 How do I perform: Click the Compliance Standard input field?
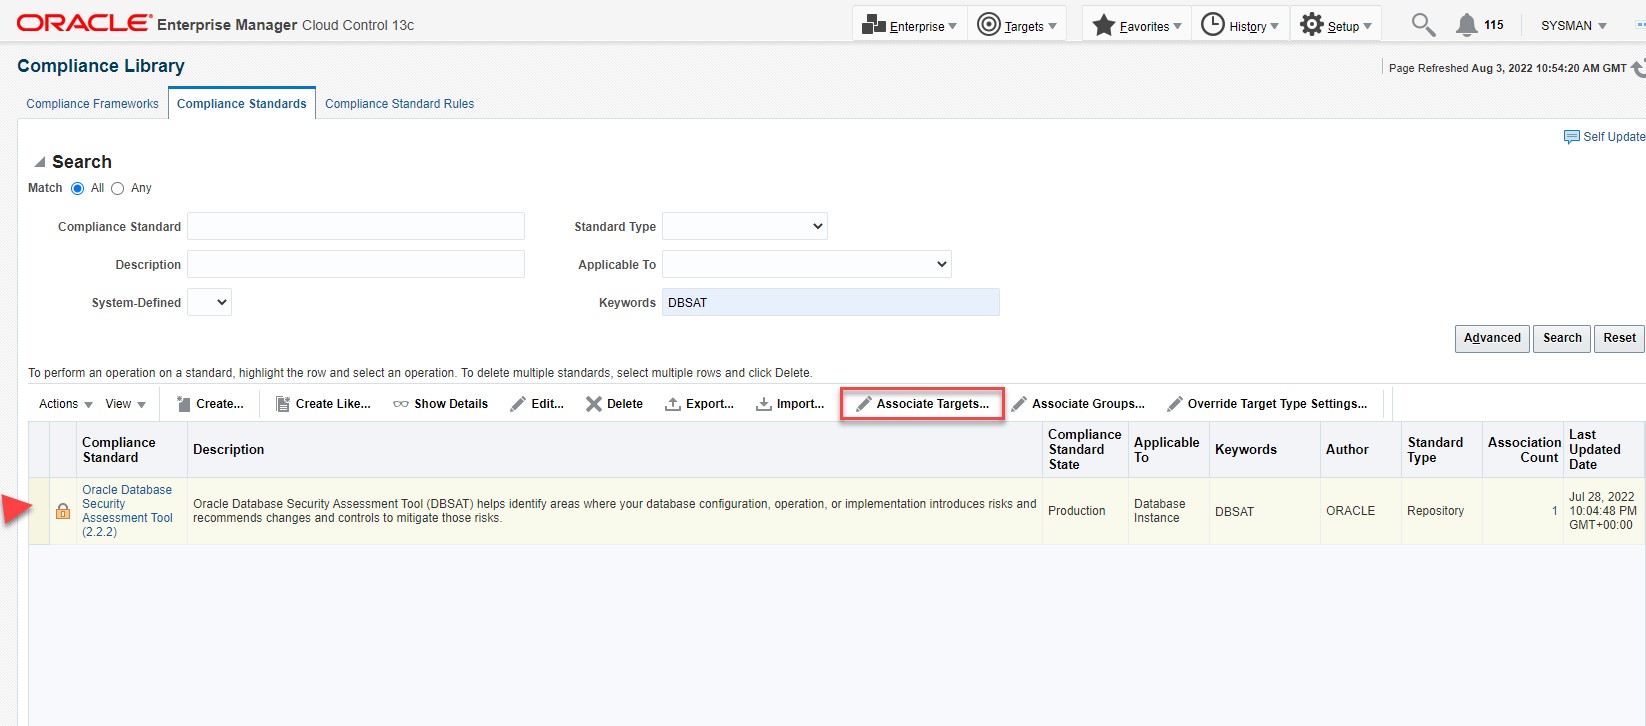point(356,226)
